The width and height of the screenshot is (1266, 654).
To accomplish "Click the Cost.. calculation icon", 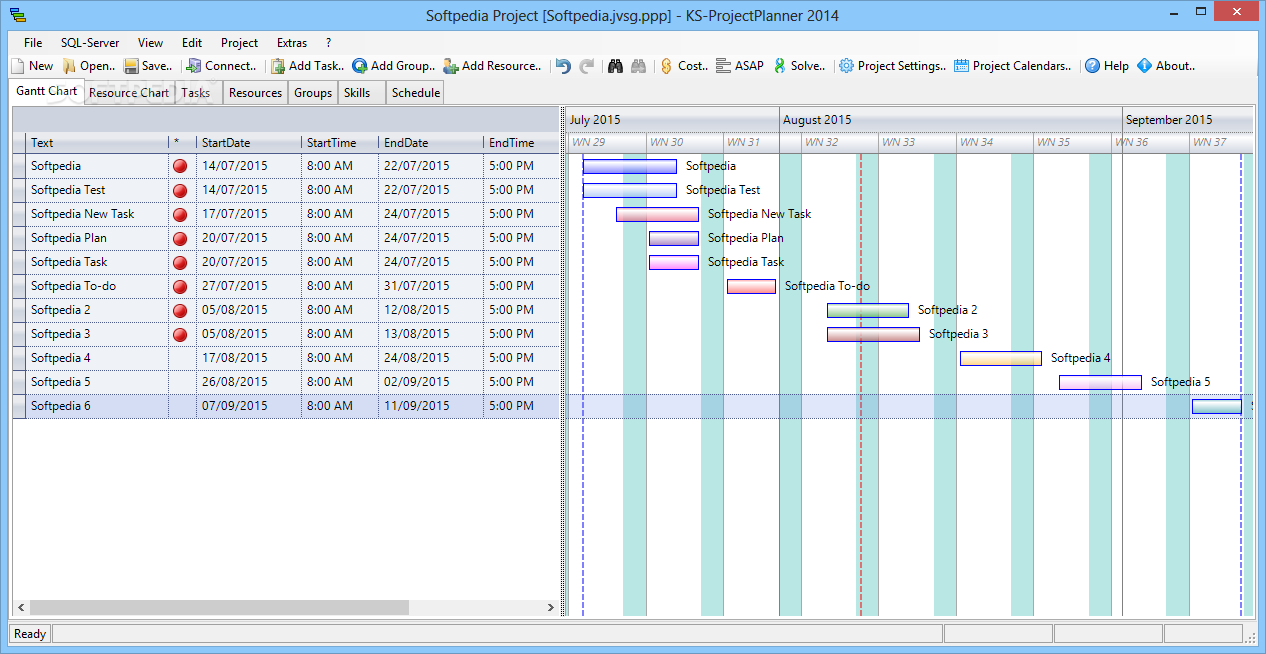I will tap(666, 66).
